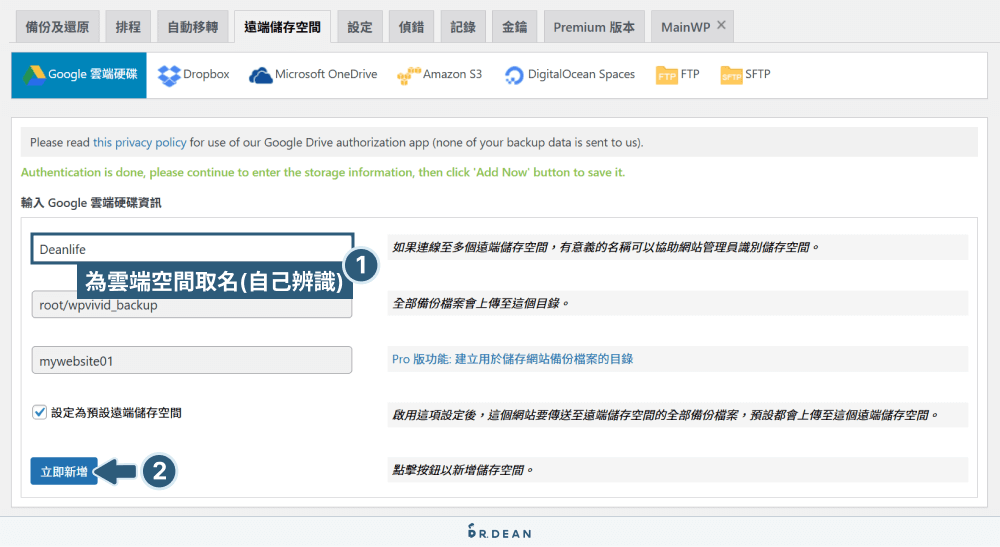Click the 如果連線至多個遠端儲存空間 description text

tap(605, 247)
